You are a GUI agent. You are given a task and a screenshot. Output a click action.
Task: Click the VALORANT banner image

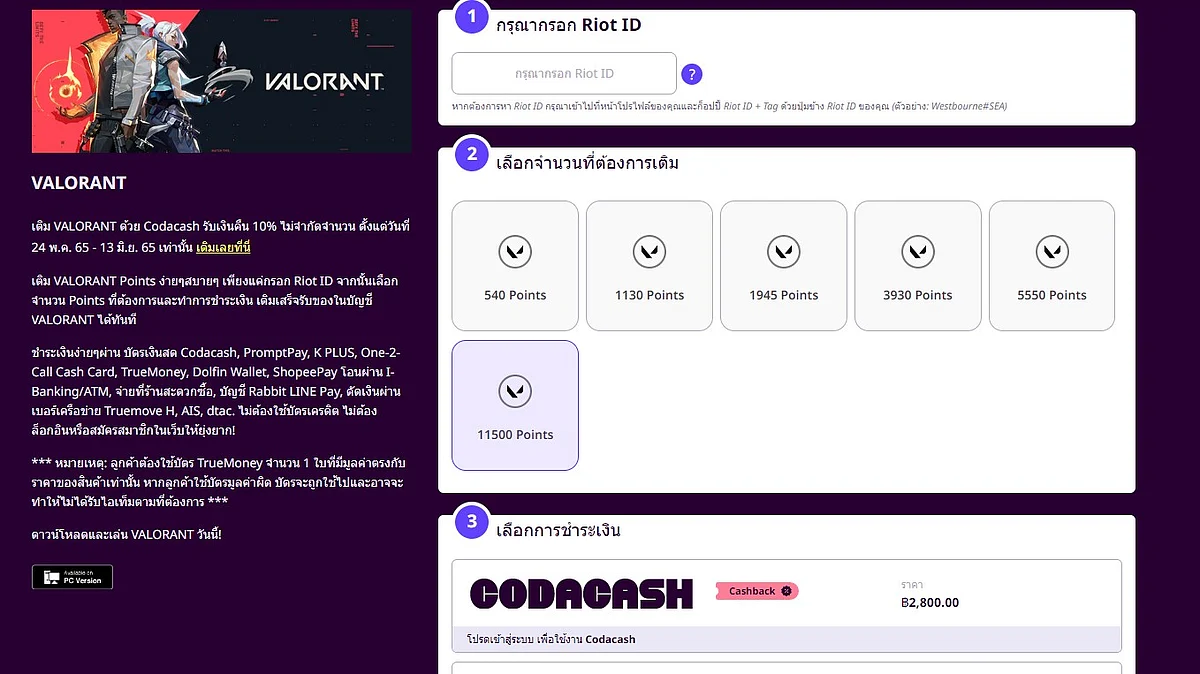[221, 81]
